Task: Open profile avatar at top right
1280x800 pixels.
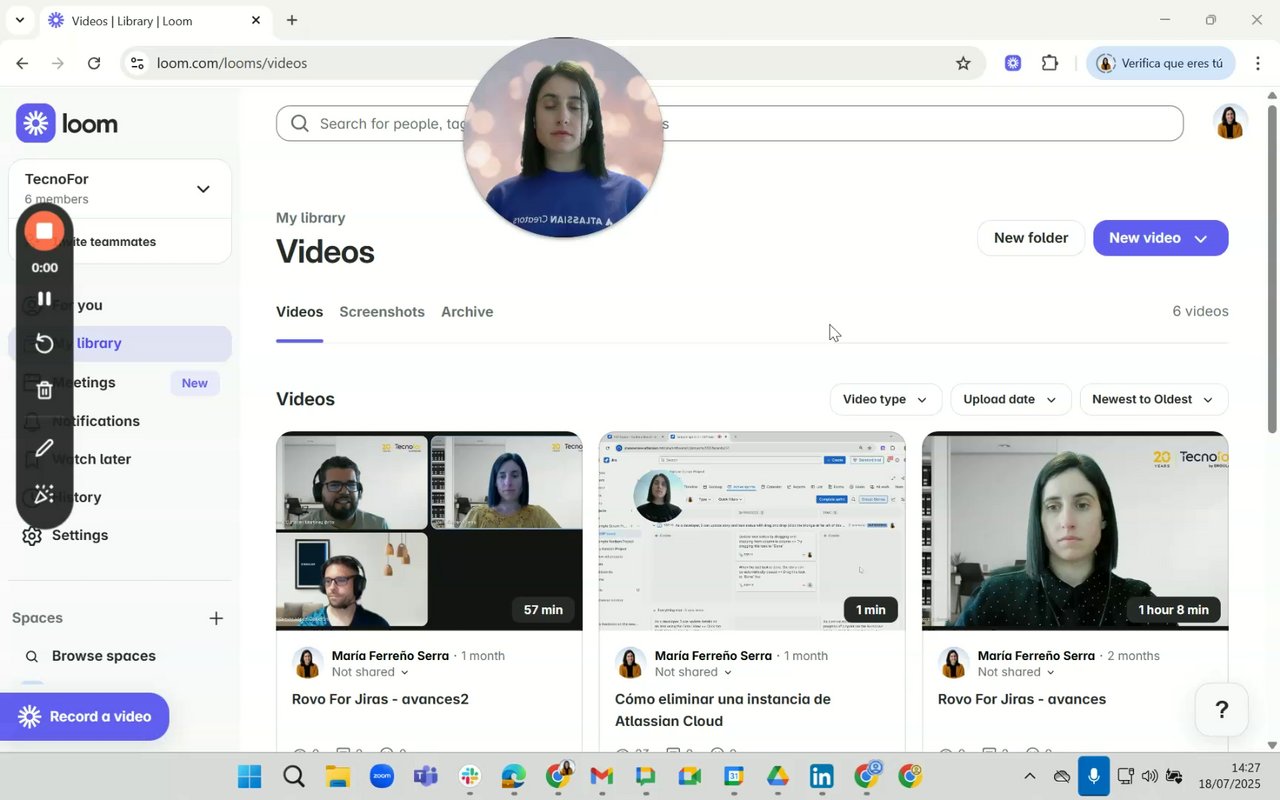Action: [1230, 122]
